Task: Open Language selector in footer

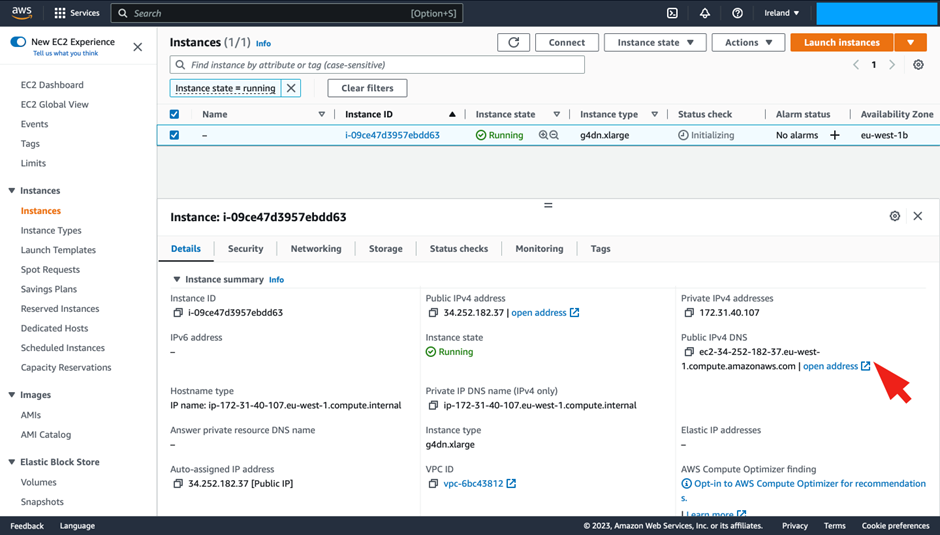Action: click(77, 526)
